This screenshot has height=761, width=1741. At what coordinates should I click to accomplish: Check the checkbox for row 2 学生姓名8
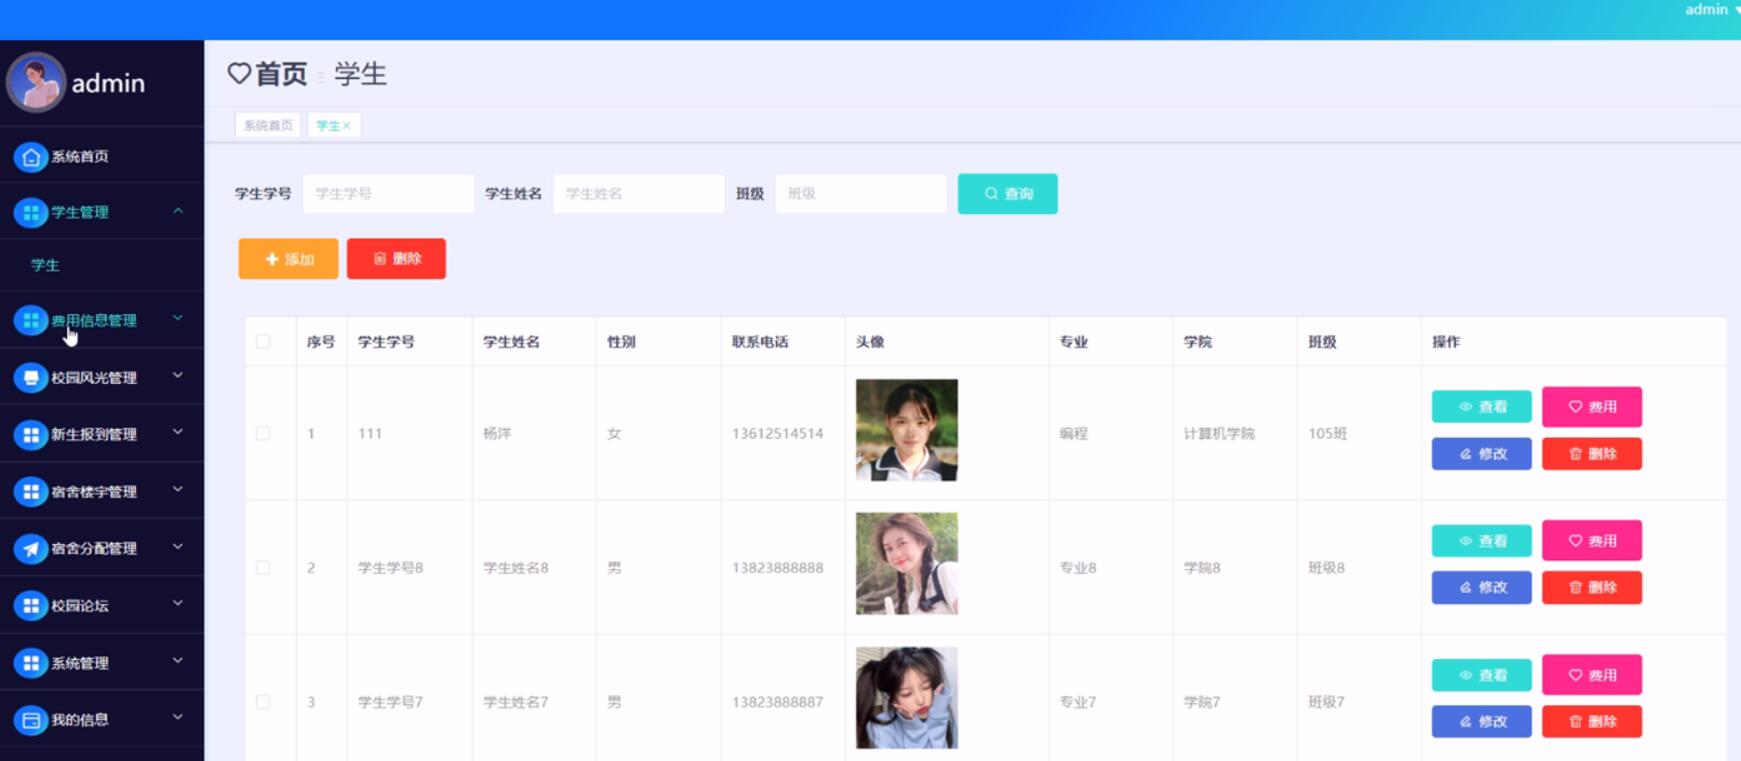(263, 568)
